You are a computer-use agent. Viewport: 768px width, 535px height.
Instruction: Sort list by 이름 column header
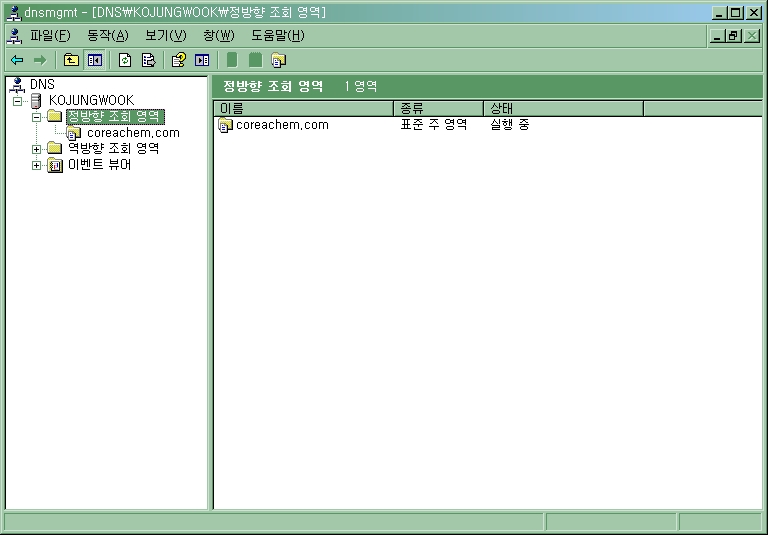304,108
